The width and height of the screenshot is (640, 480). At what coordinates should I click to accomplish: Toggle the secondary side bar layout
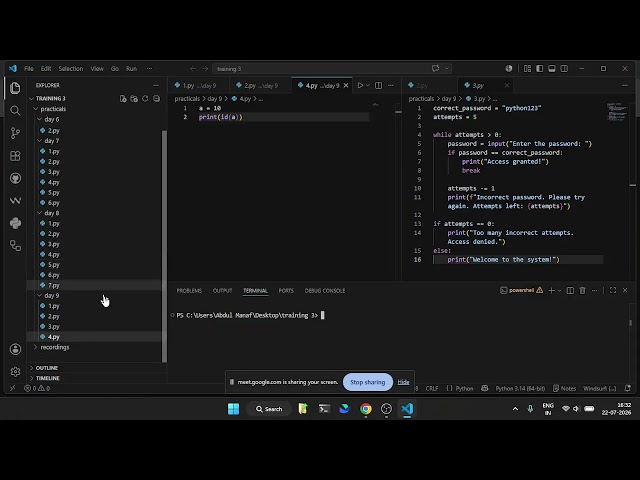564,69
